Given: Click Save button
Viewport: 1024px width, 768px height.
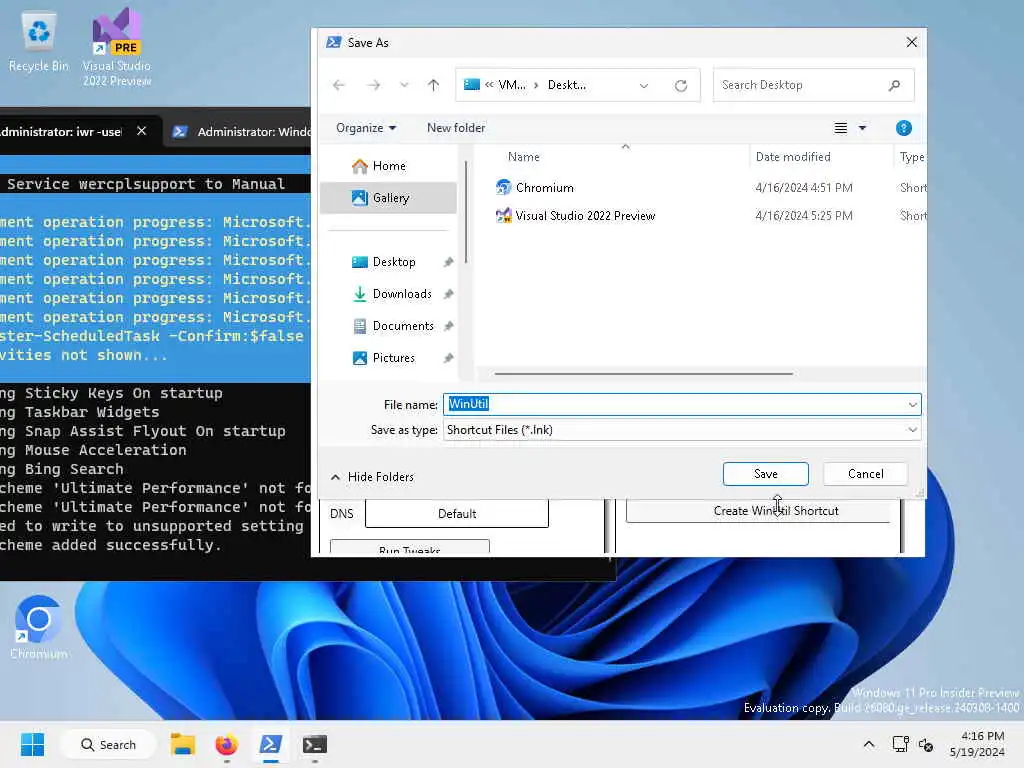Looking at the screenshot, I should point(765,474).
